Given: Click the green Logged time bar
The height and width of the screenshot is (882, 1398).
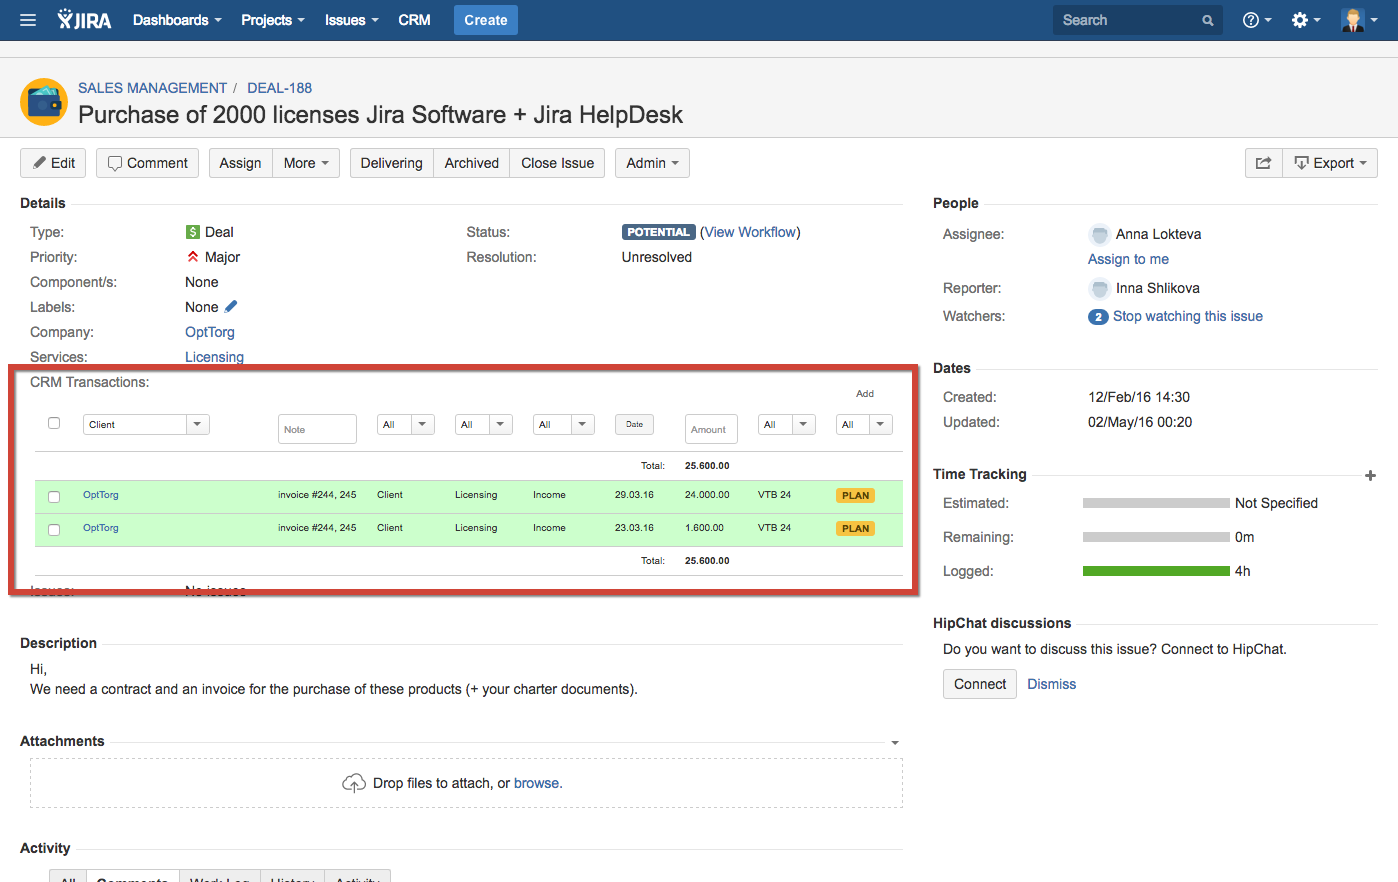Looking at the screenshot, I should click(1155, 571).
